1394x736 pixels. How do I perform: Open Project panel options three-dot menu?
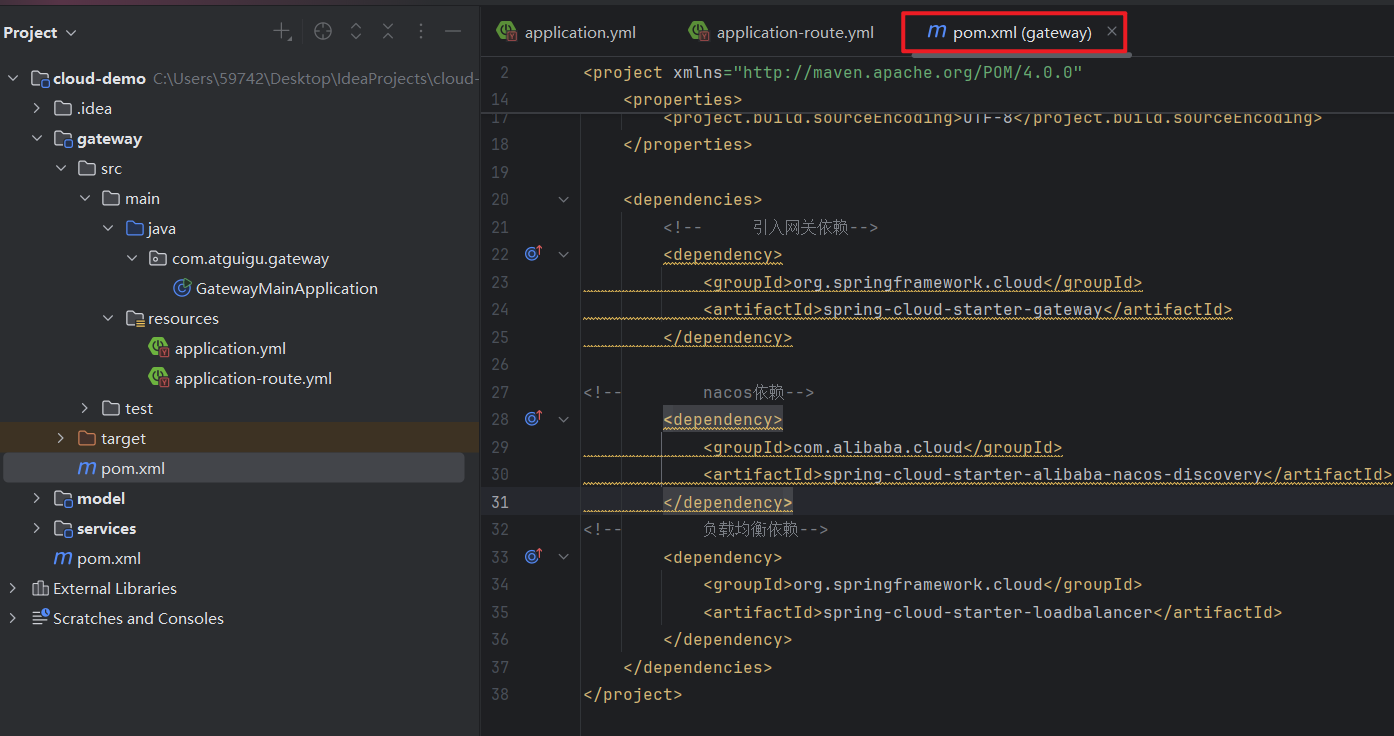[x=421, y=32]
